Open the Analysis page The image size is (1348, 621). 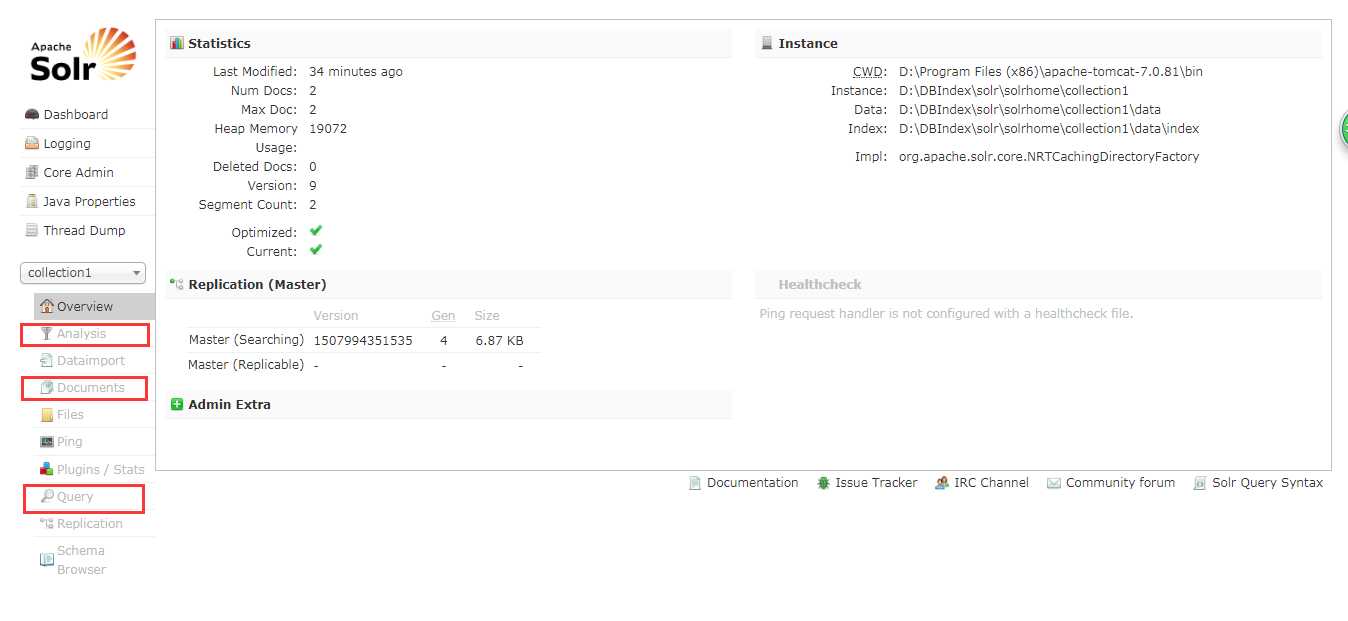tap(95, 333)
